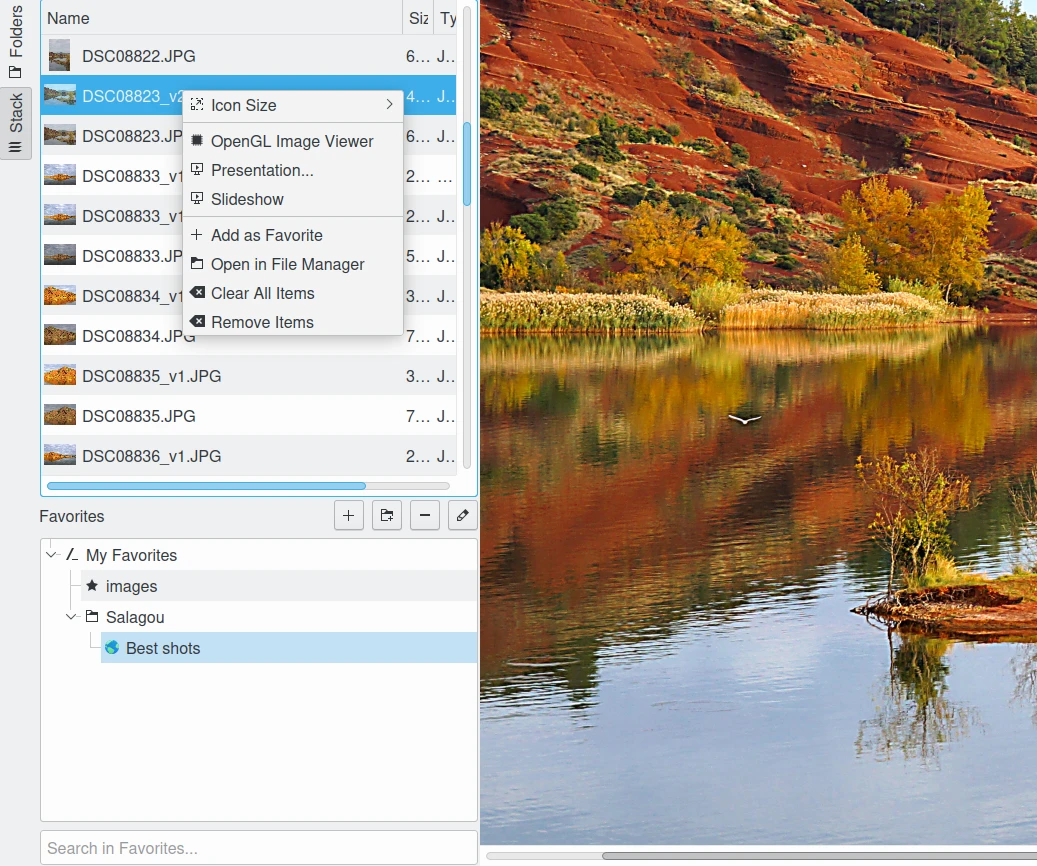Click the add favorite plus button
The height and width of the screenshot is (866, 1037).
click(348, 516)
